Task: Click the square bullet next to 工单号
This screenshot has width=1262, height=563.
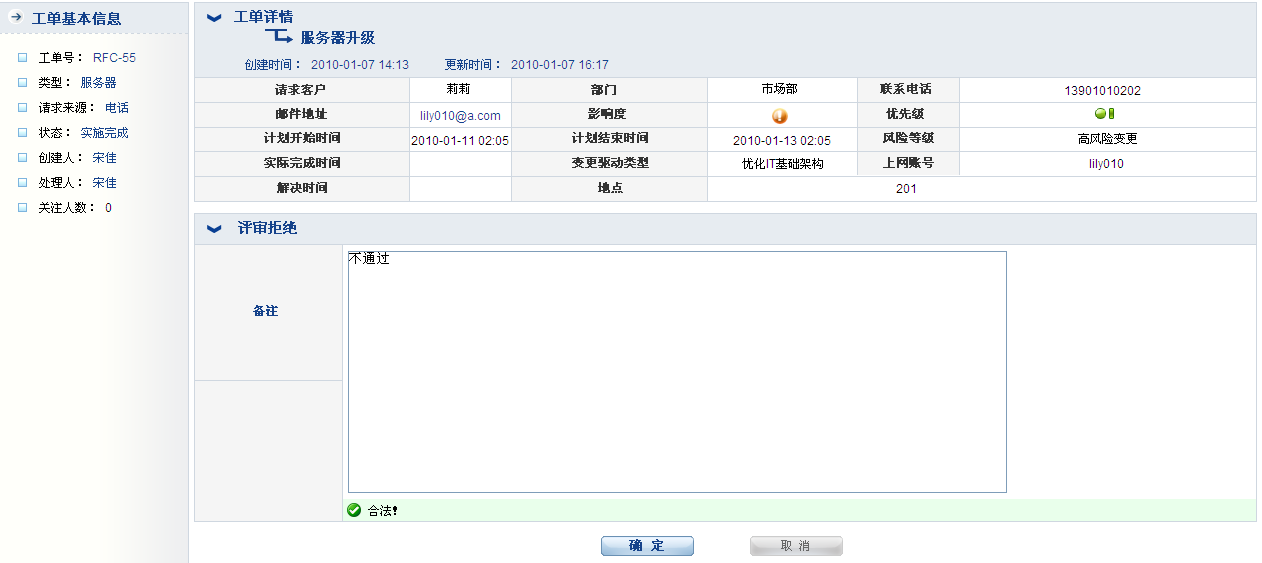Action: 23,58
